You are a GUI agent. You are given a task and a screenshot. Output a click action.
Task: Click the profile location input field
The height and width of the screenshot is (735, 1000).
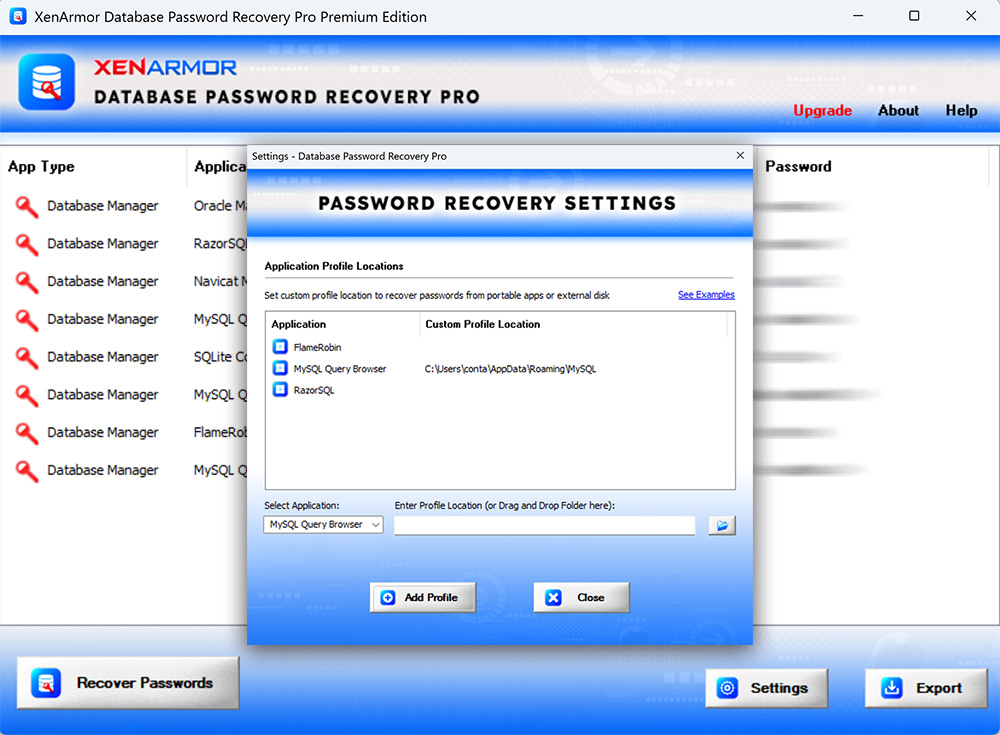[x=545, y=525]
